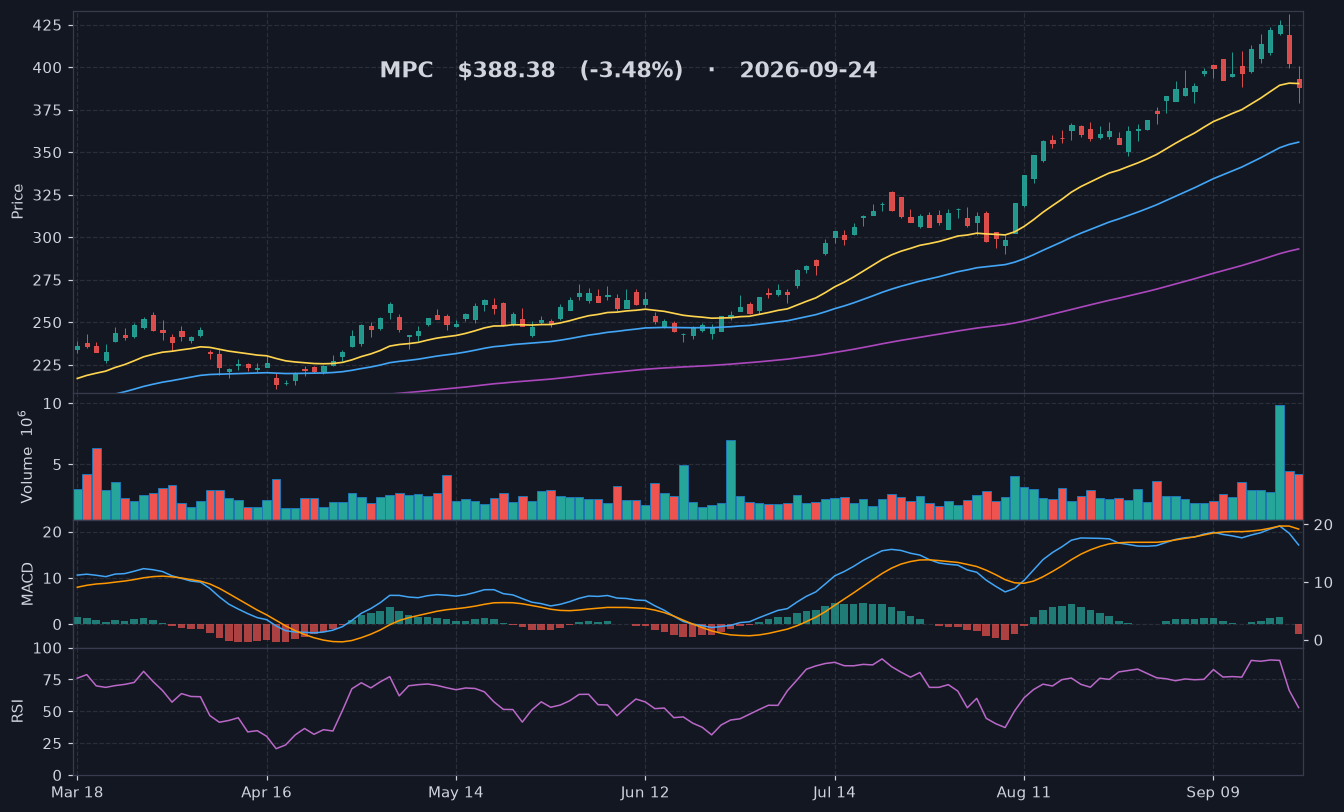Click the Apr 16 date axis label

pos(267,792)
